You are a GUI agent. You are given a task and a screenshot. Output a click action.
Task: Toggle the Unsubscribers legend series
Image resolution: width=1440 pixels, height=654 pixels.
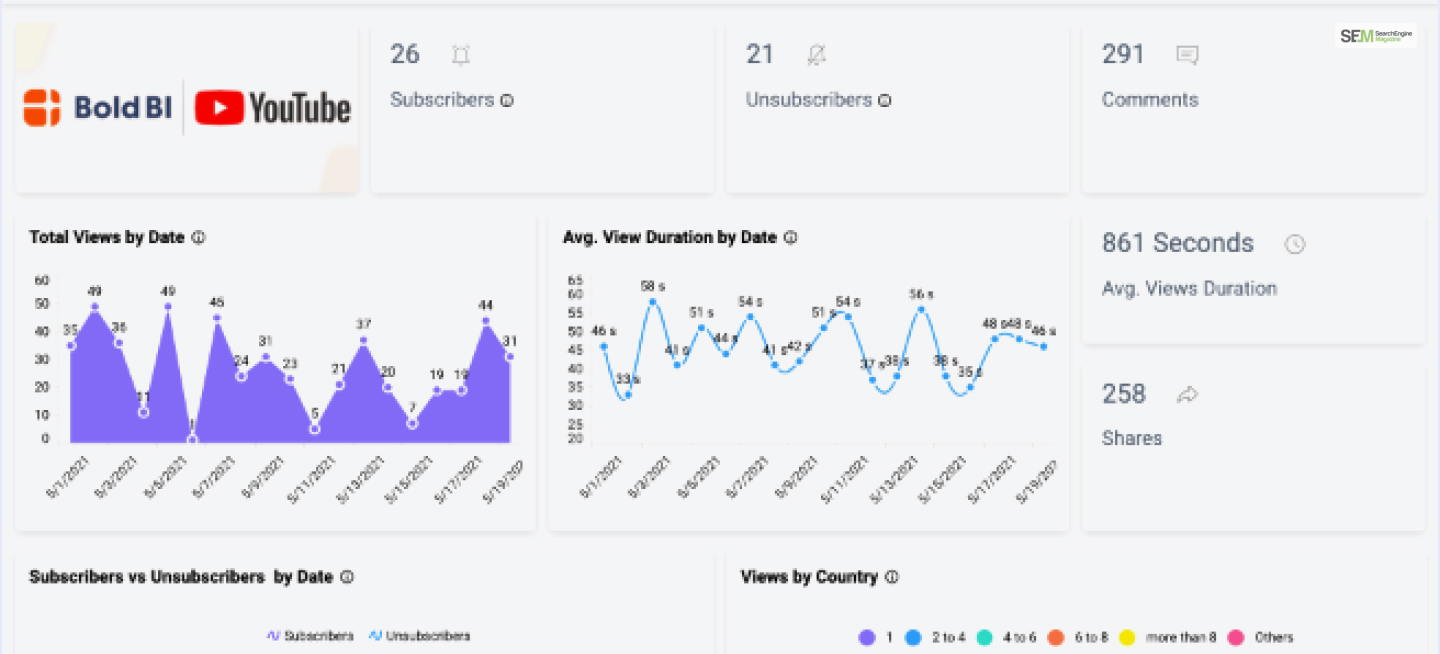point(419,636)
